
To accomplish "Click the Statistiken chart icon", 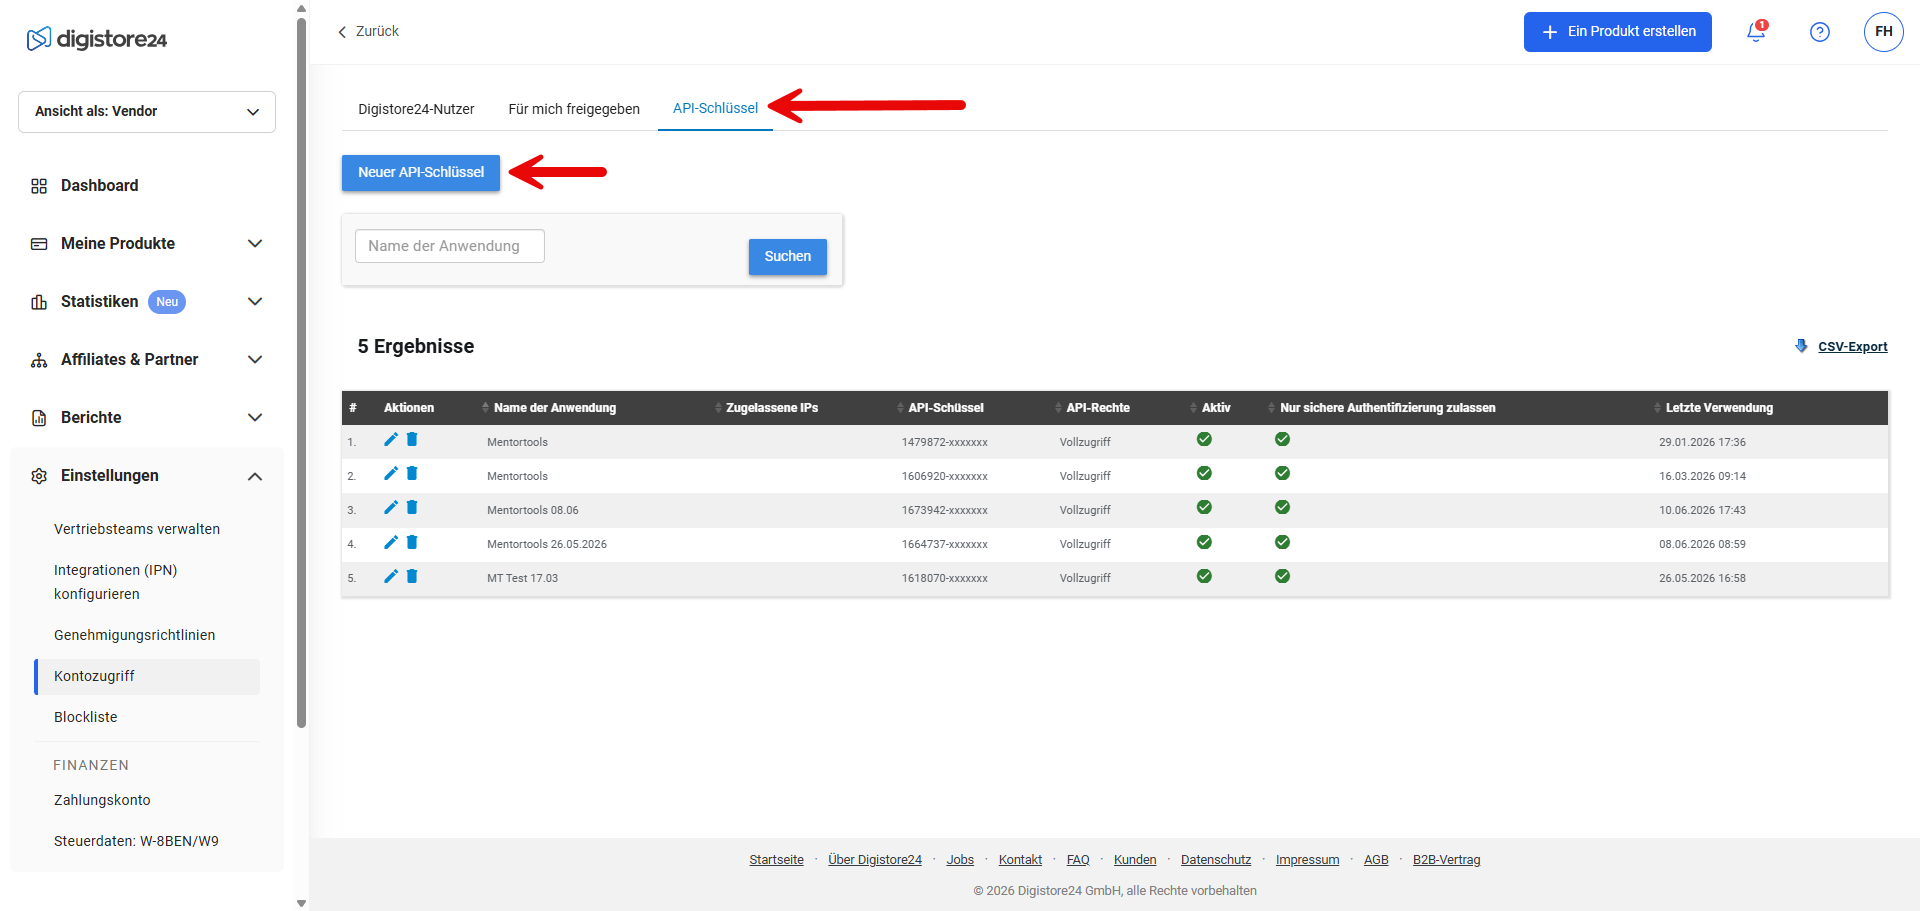I will point(39,302).
